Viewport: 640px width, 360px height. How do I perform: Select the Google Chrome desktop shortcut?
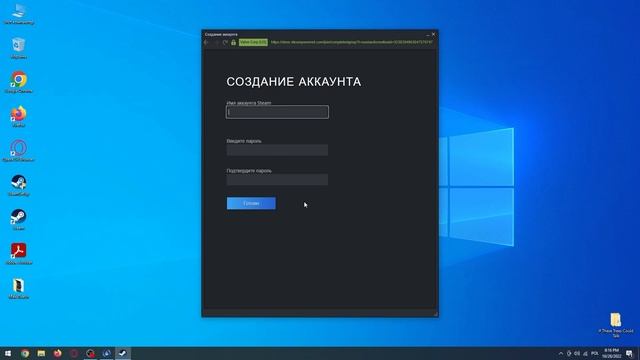19,82
